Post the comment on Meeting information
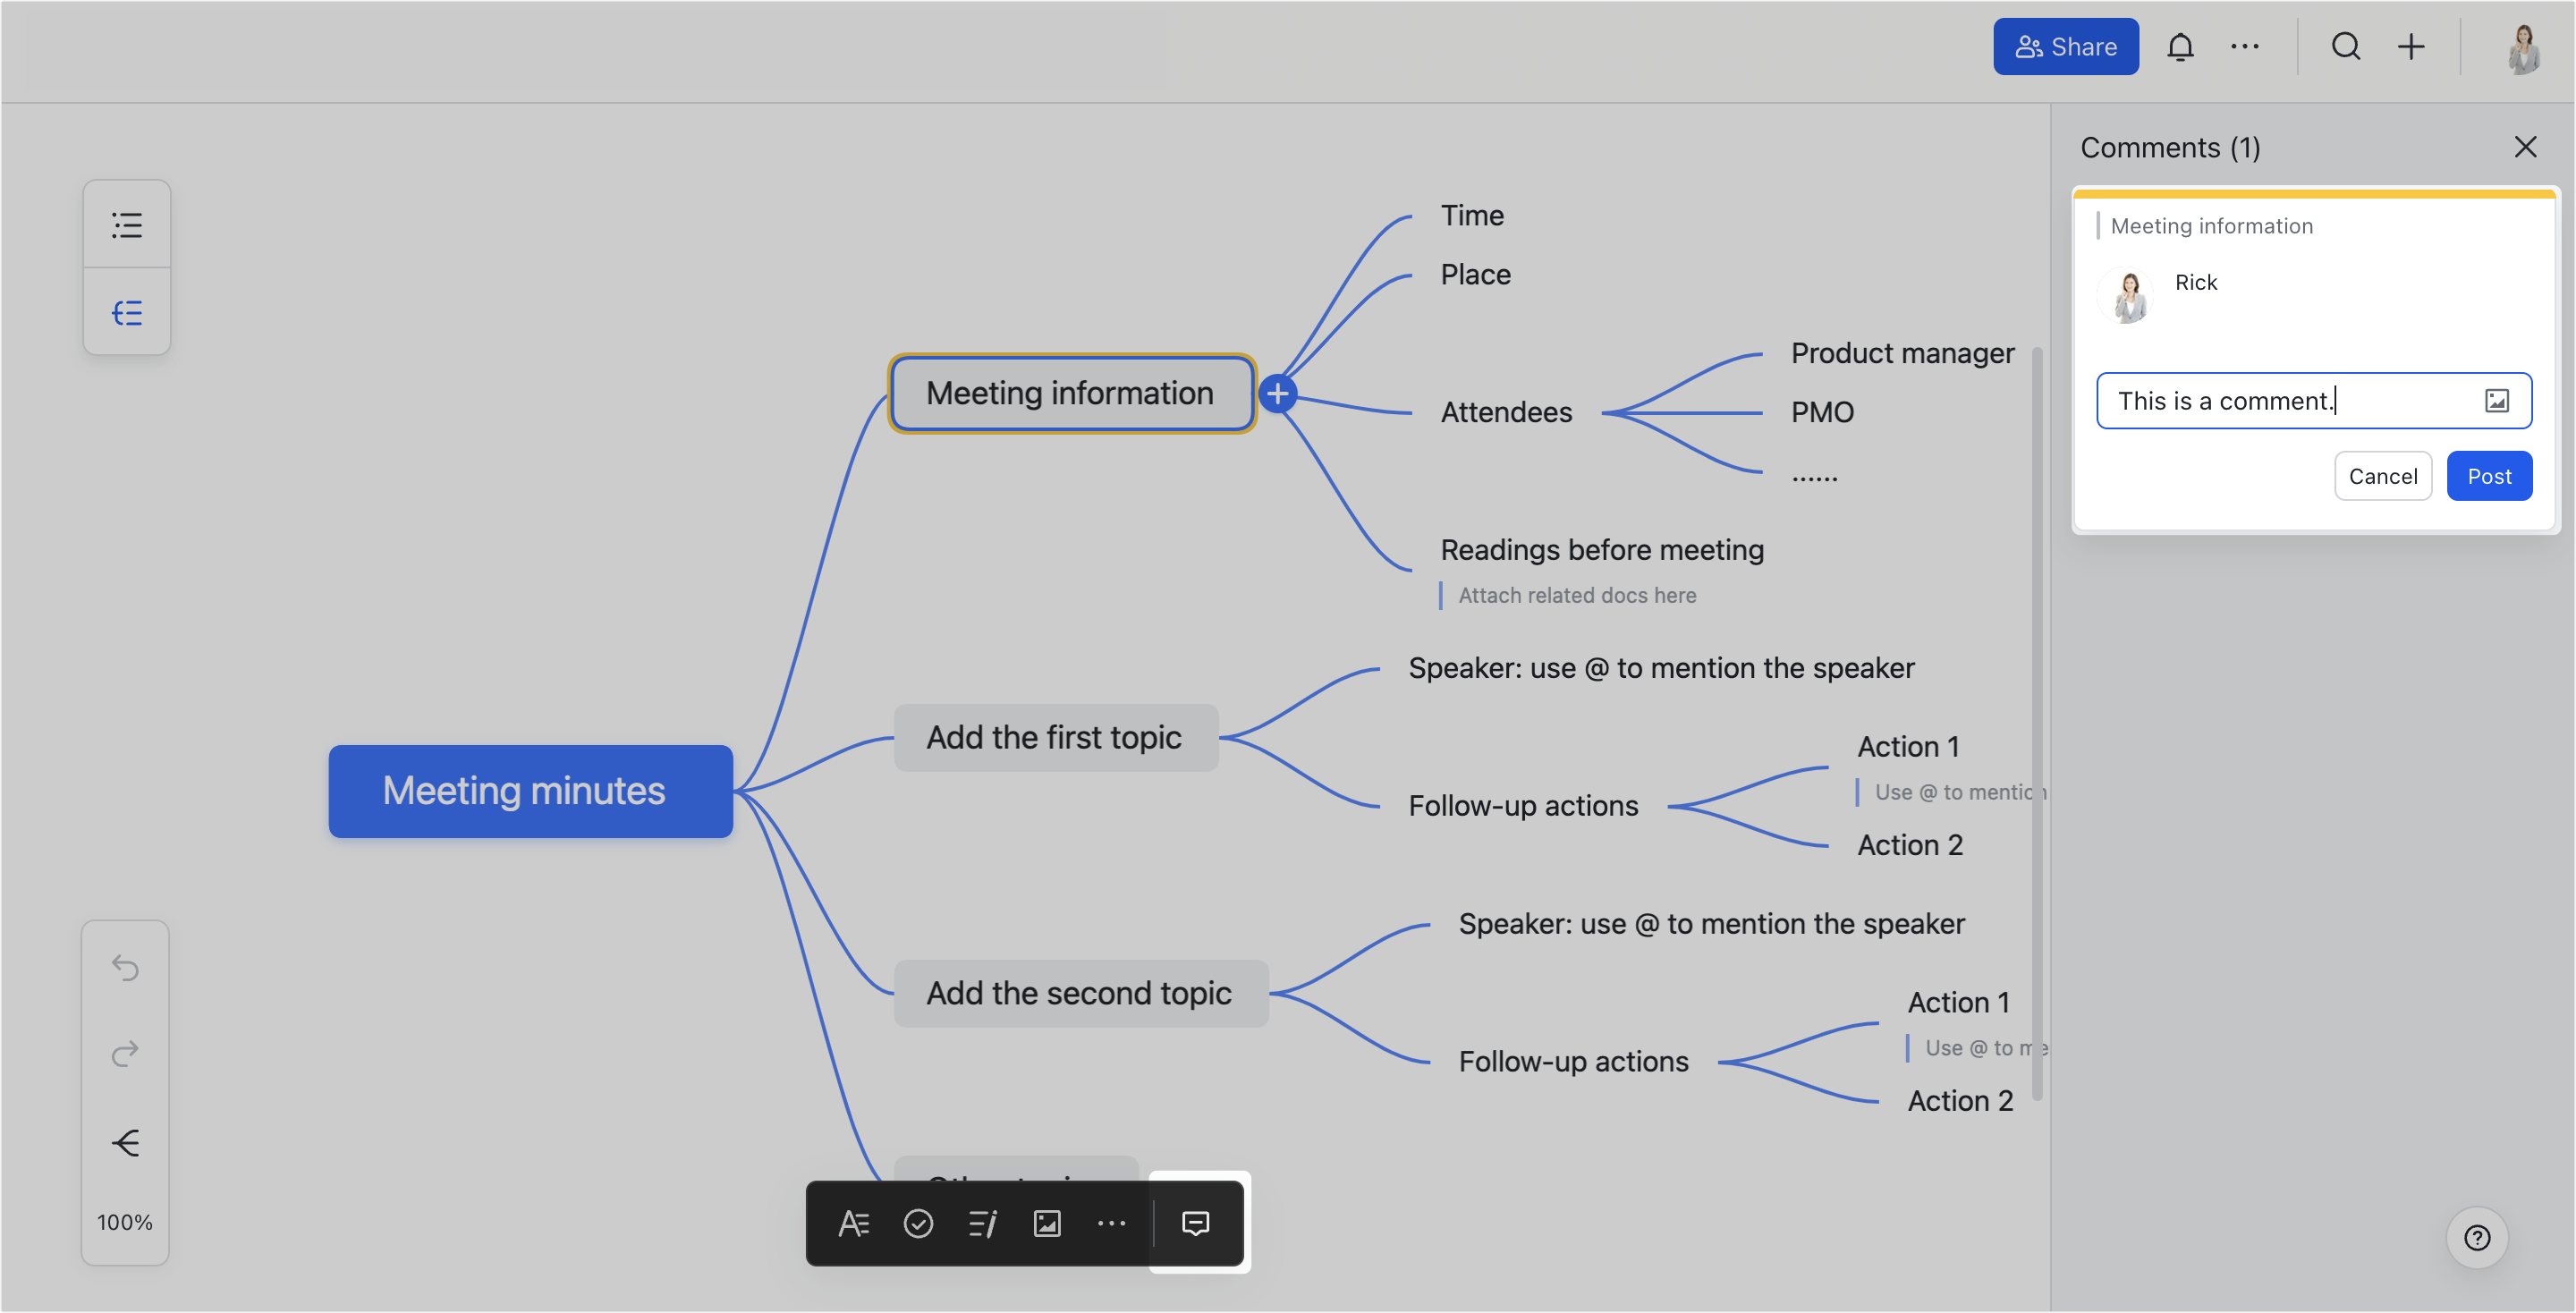 pyautogui.click(x=2489, y=476)
